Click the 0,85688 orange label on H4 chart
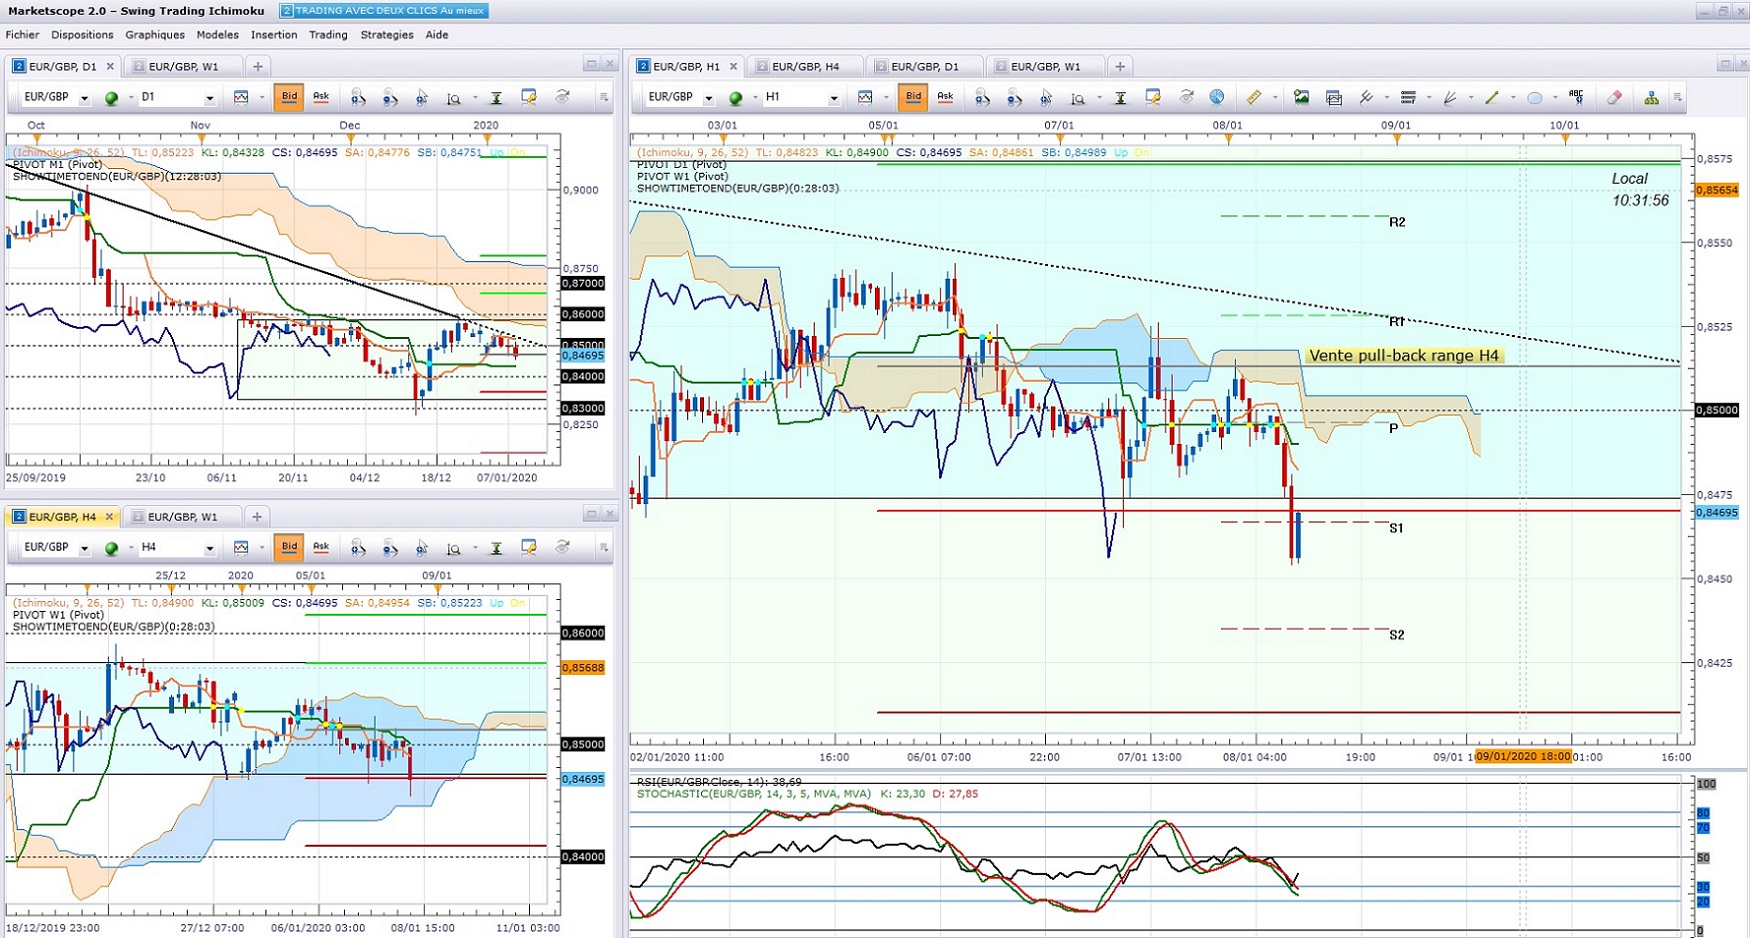The height and width of the screenshot is (938, 1750). click(583, 668)
